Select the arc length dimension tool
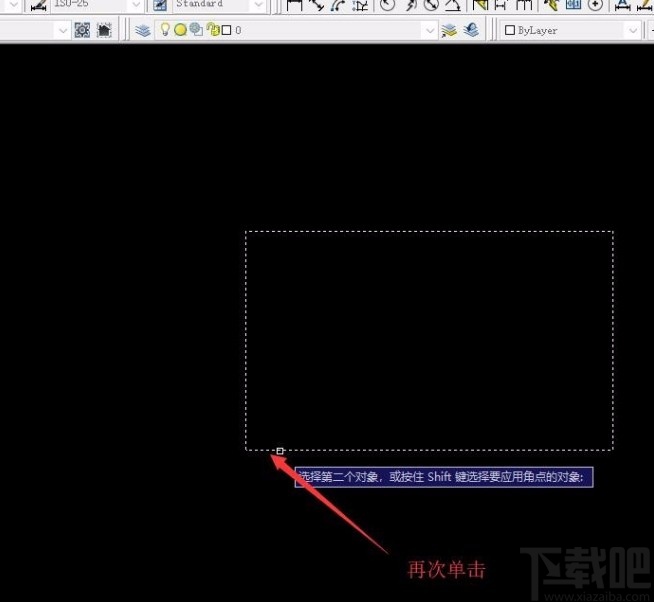The width and height of the screenshot is (654, 602). coord(337,5)
